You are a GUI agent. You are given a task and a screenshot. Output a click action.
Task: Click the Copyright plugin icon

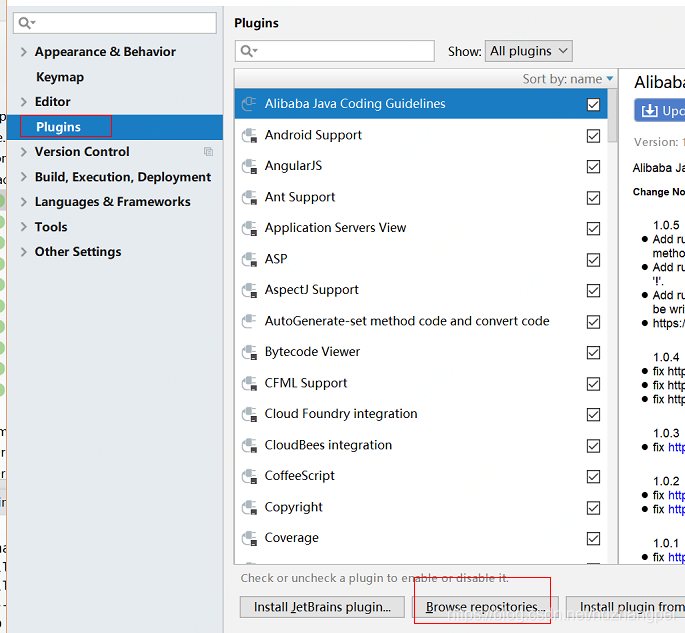(x=249, y=508)
